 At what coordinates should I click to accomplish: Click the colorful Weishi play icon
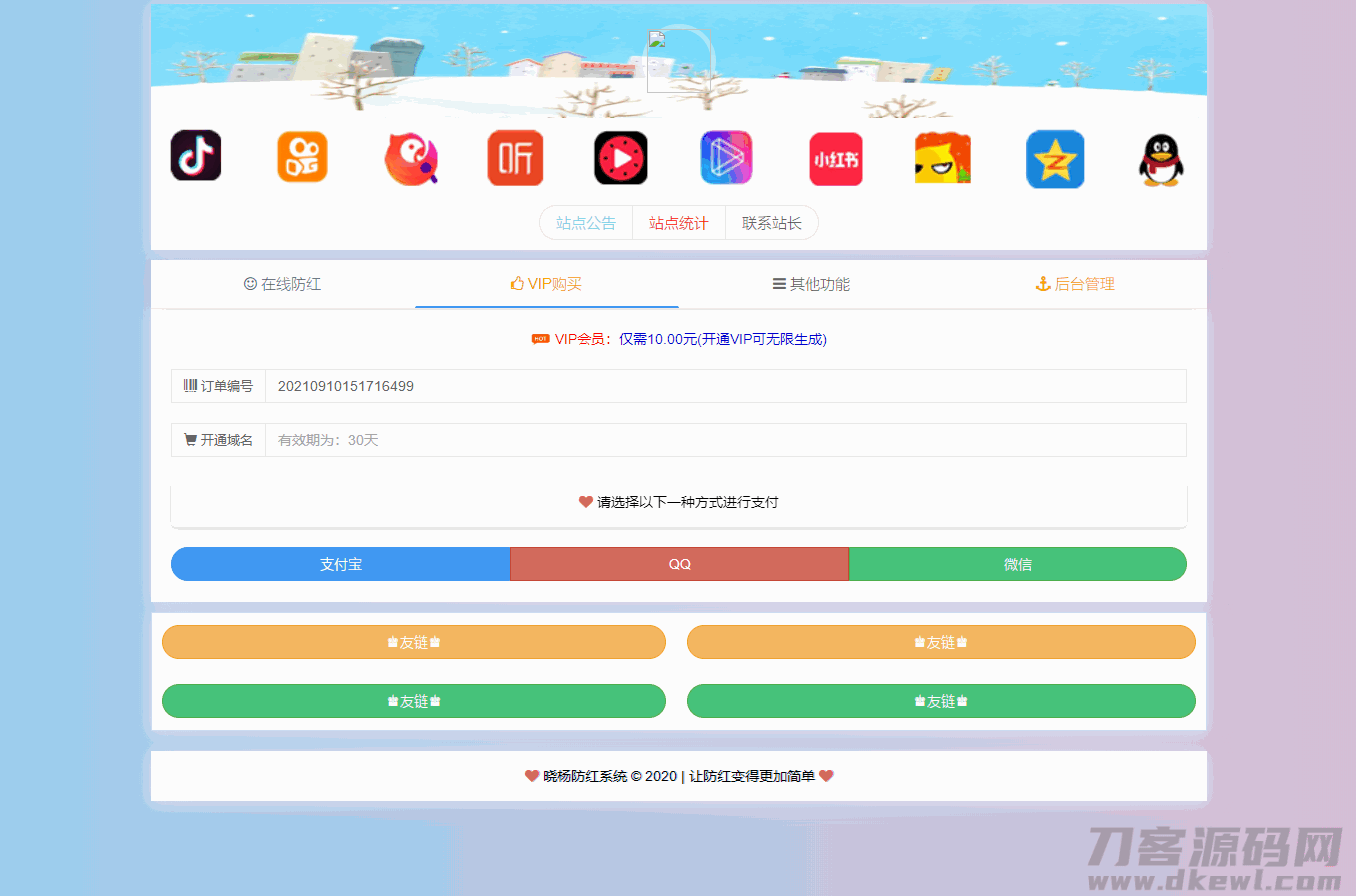point(726,158)
